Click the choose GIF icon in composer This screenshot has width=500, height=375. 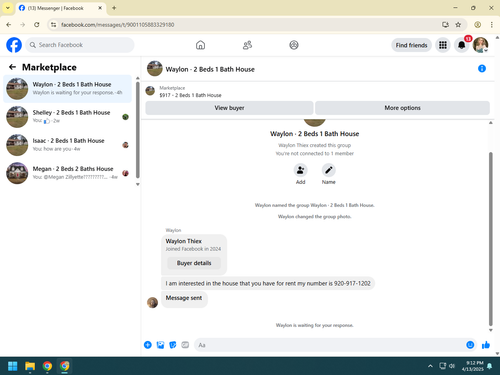pos(185,345)
